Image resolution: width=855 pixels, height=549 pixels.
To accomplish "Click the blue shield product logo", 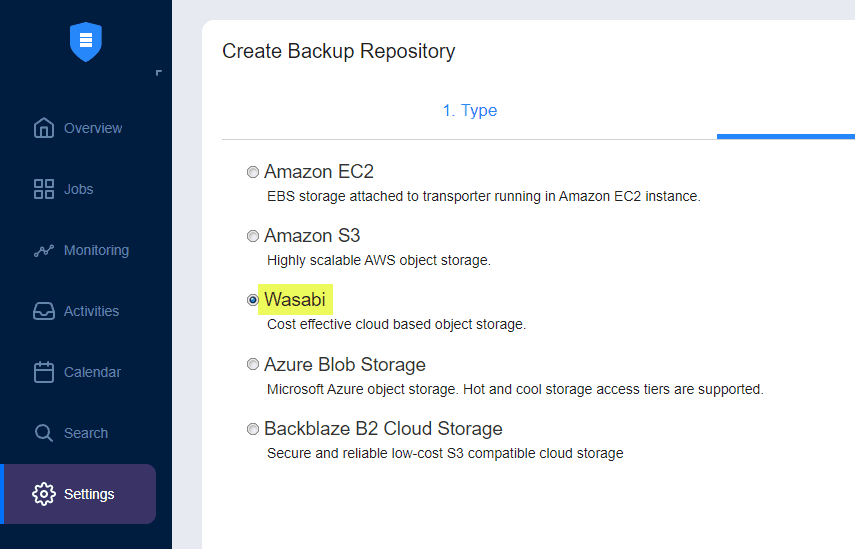I will pyautogui.click(x=85, y=41).
